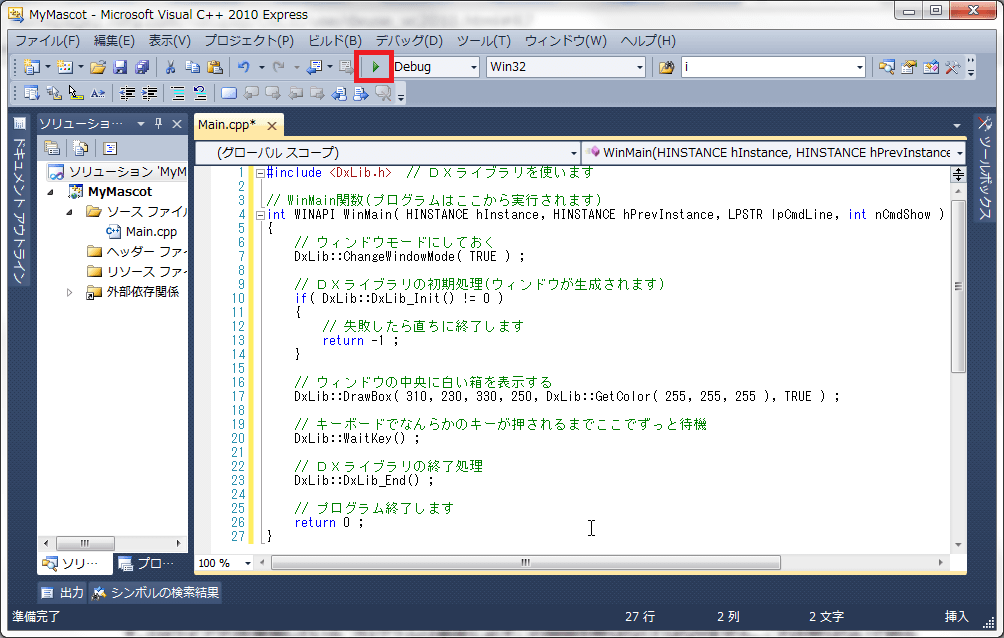Open the シンボルの検索結果 panel tab

[x=156, y=593]
